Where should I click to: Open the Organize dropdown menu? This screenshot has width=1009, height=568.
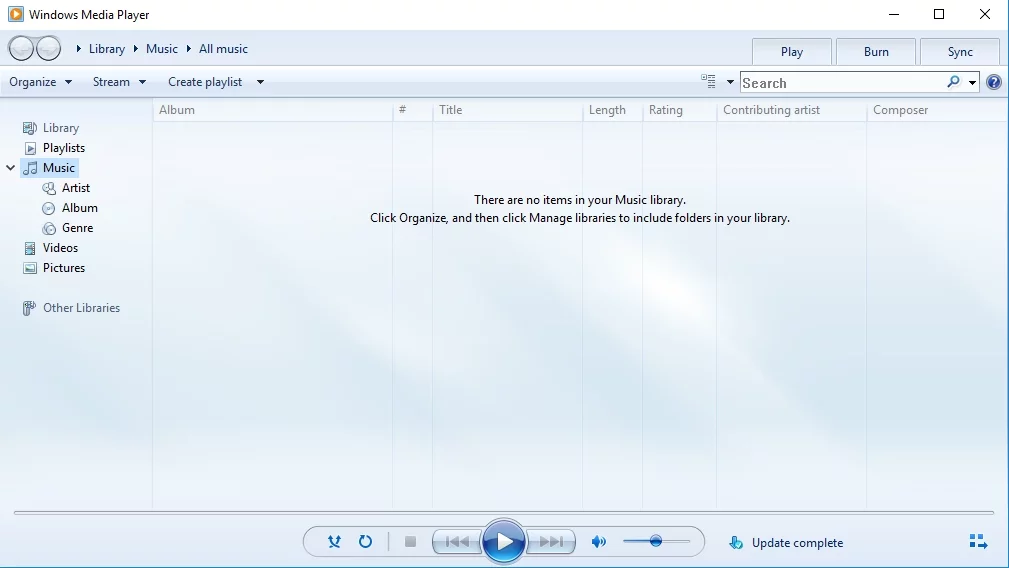[x=41, y=82]
